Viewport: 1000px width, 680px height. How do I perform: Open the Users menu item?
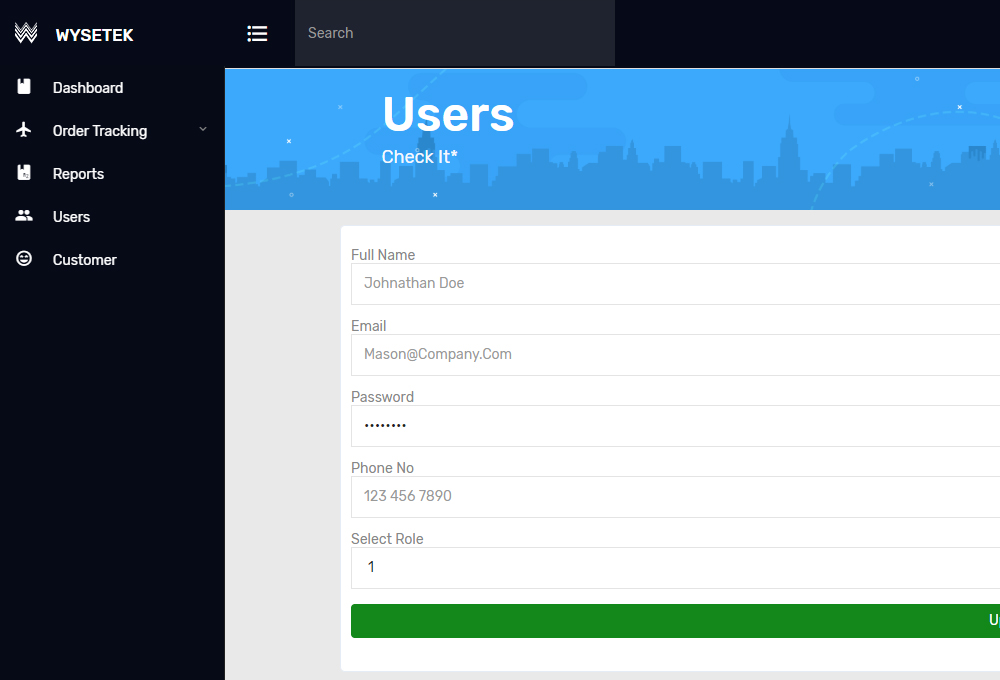71,217
